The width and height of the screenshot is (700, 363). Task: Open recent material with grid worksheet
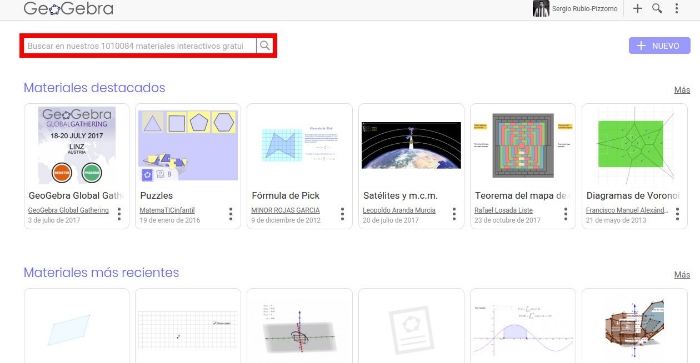[188, 330]
